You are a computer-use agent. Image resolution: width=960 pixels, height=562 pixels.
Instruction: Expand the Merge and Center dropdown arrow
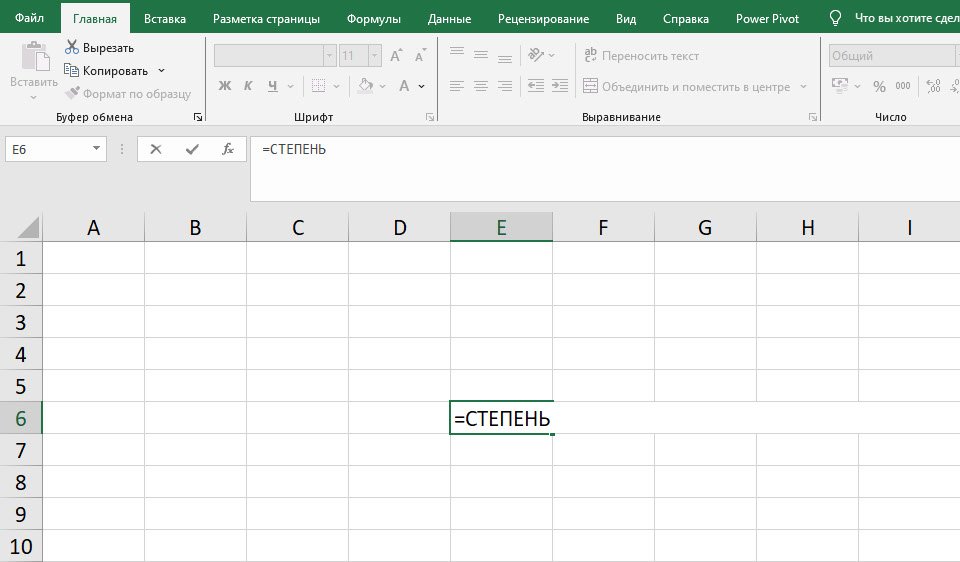[x=803, y=86]
